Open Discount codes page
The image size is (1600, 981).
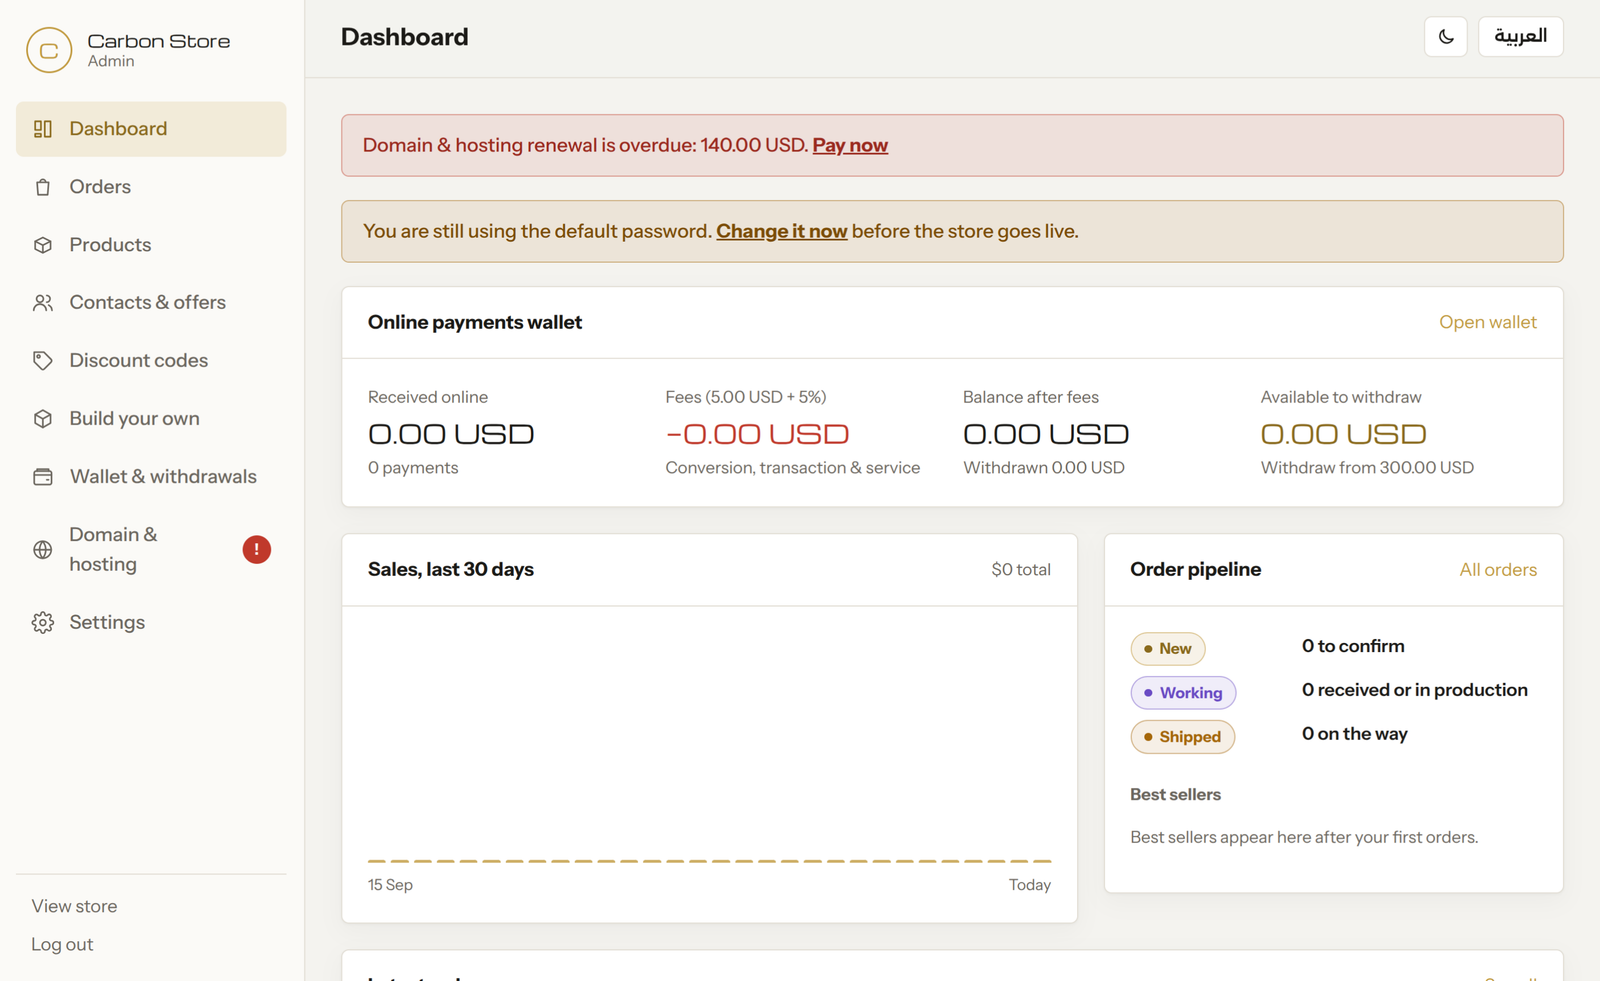coord(151,361)
